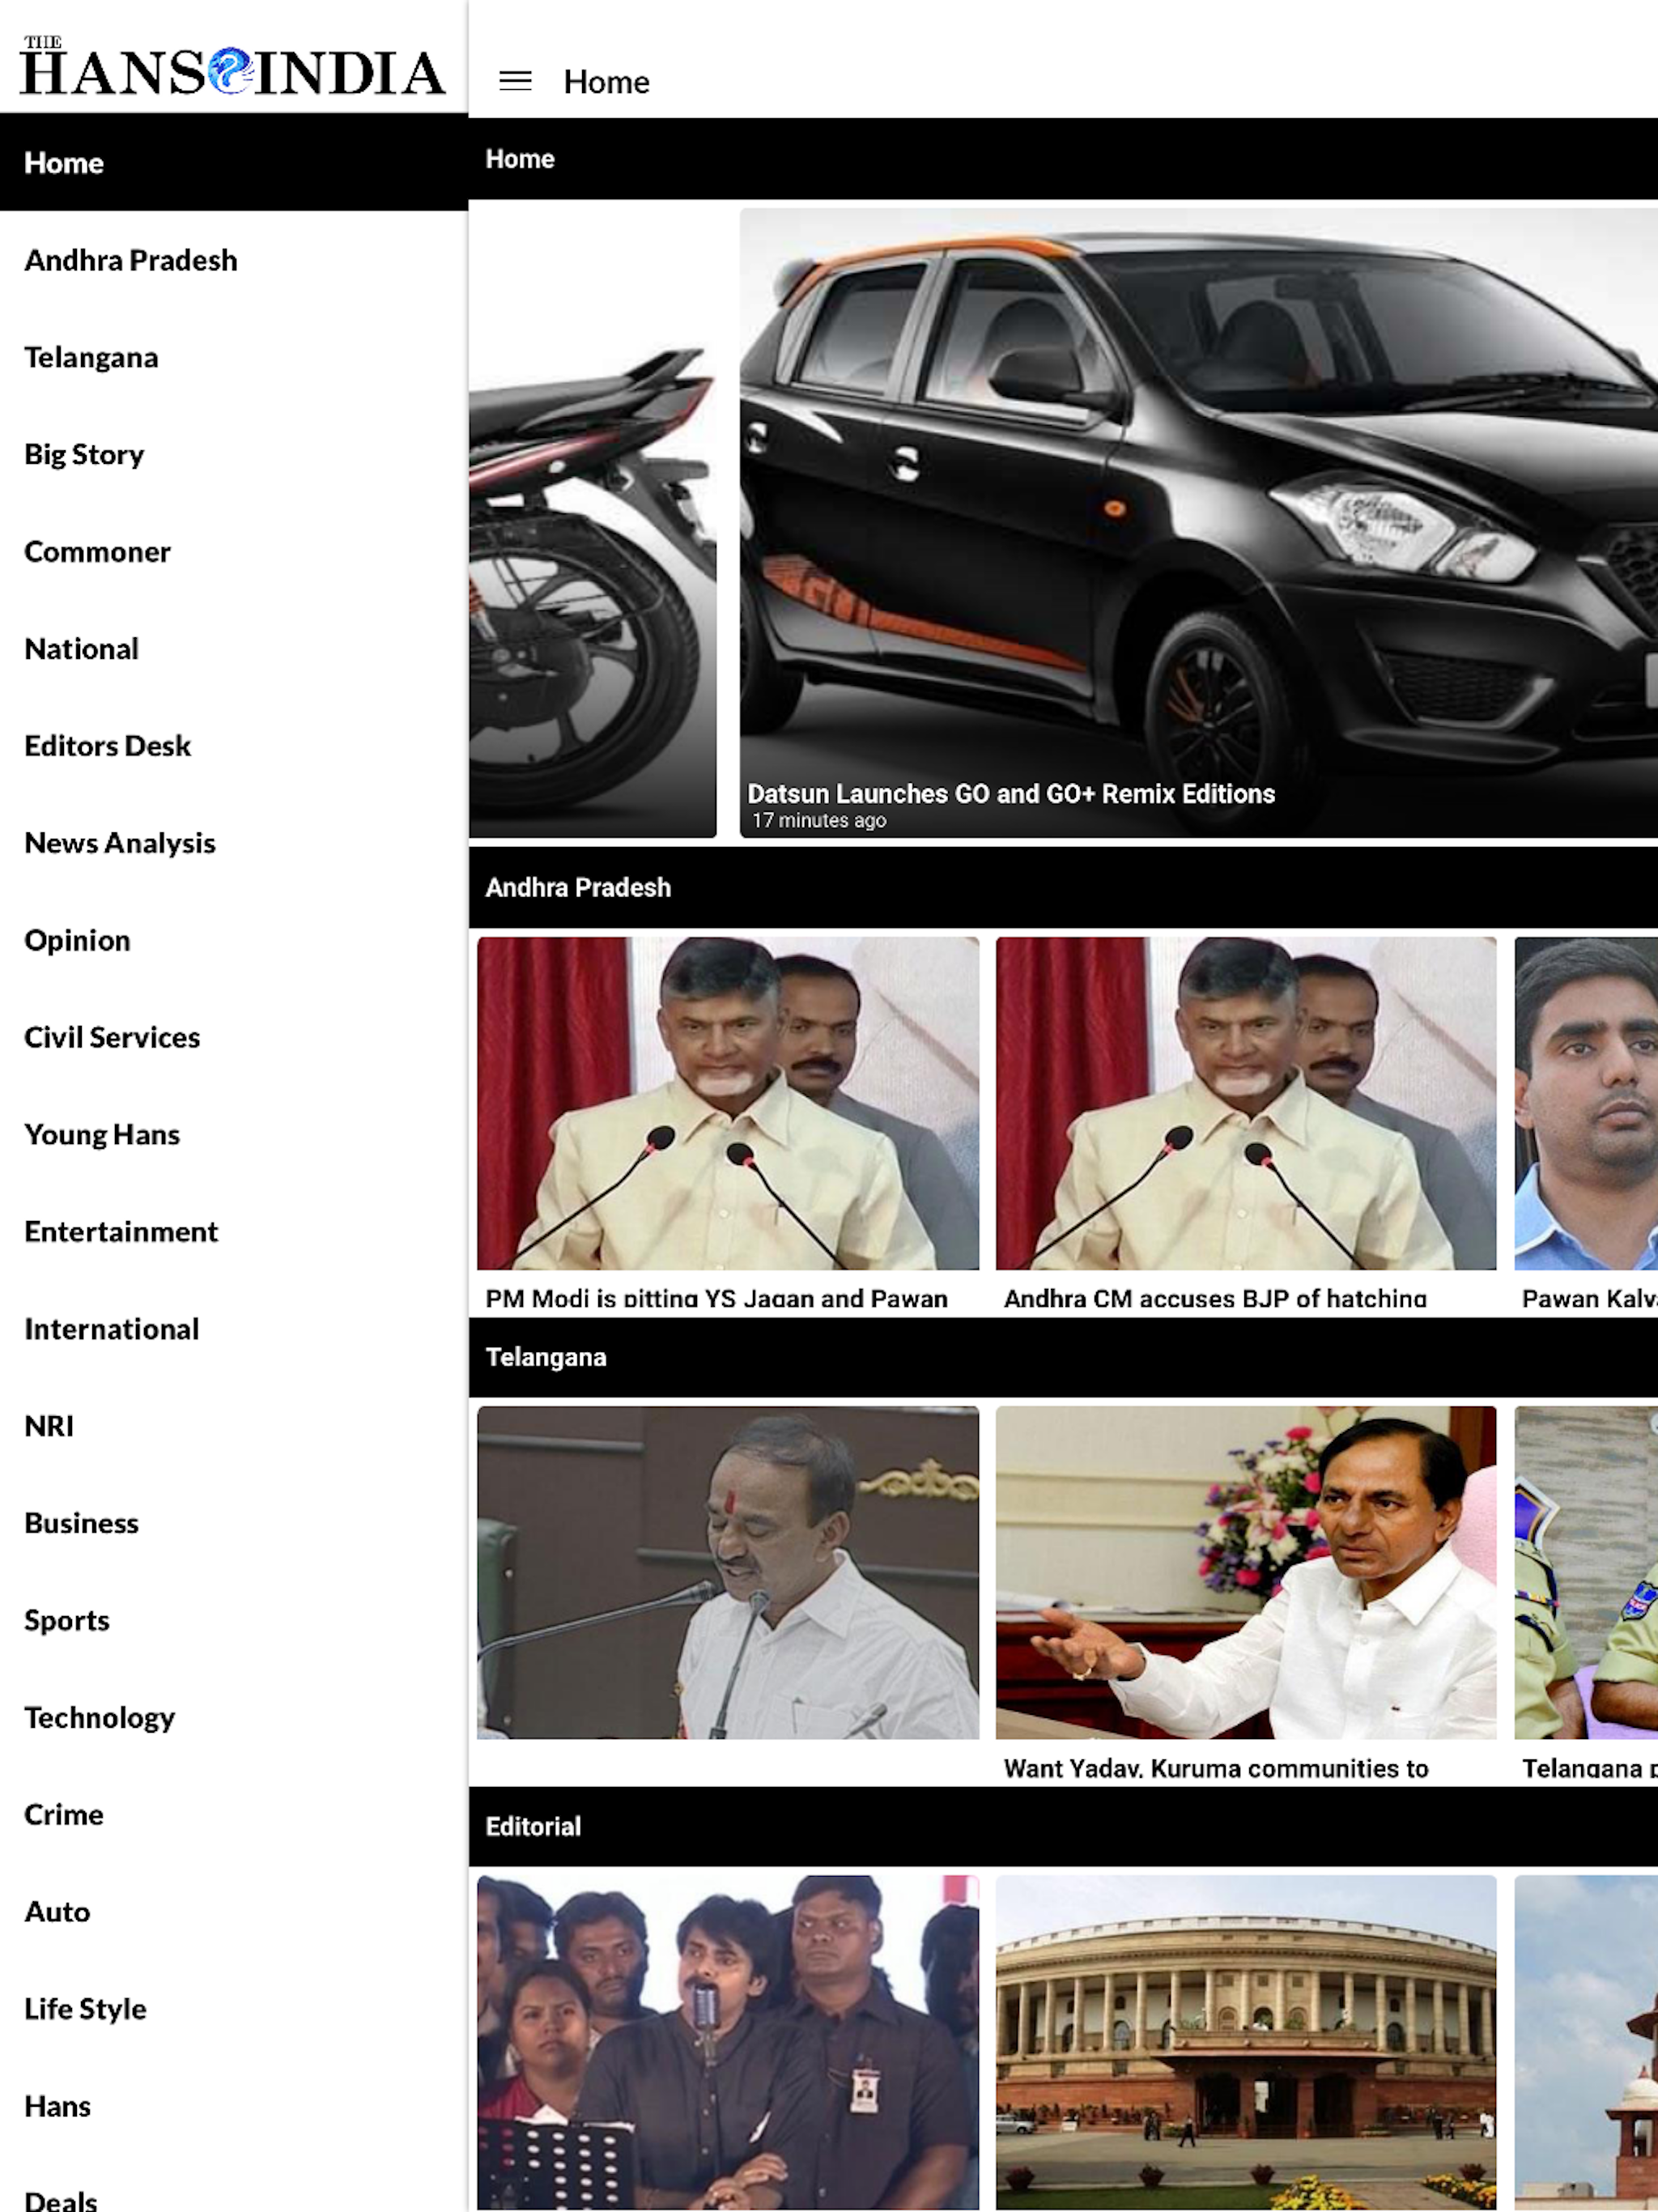Select Life Style menu entry
This screenshot has height=2212, width=1658.
tap(85, 2008)
